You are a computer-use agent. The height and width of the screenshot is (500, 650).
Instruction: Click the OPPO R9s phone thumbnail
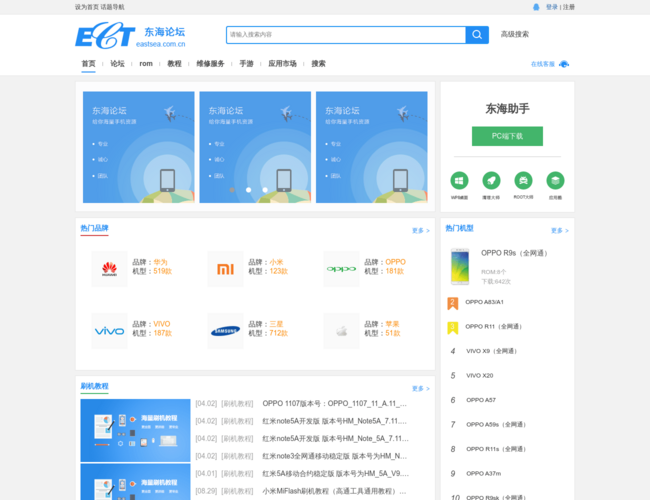coord(460,267)
